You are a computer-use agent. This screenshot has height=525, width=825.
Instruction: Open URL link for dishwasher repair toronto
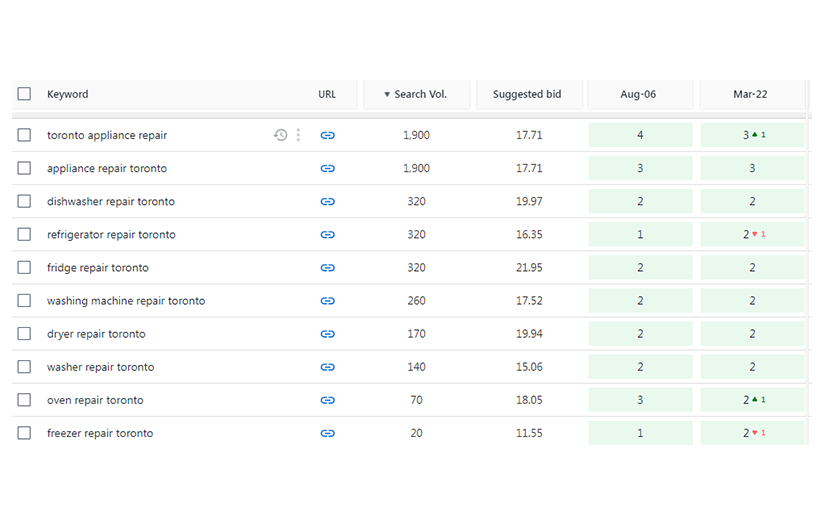pyautogui.click(x=327, y=201)
